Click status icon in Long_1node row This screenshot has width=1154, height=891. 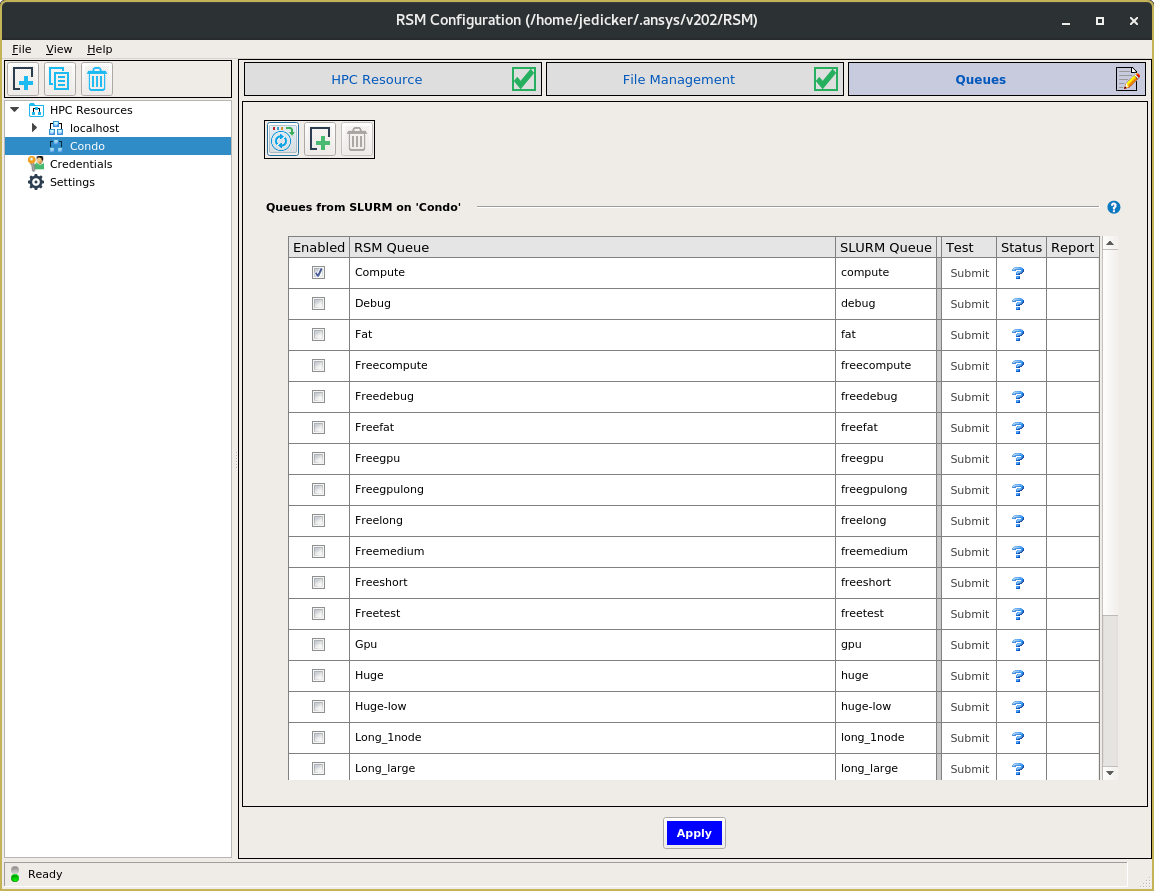(x=1019, y=737)
